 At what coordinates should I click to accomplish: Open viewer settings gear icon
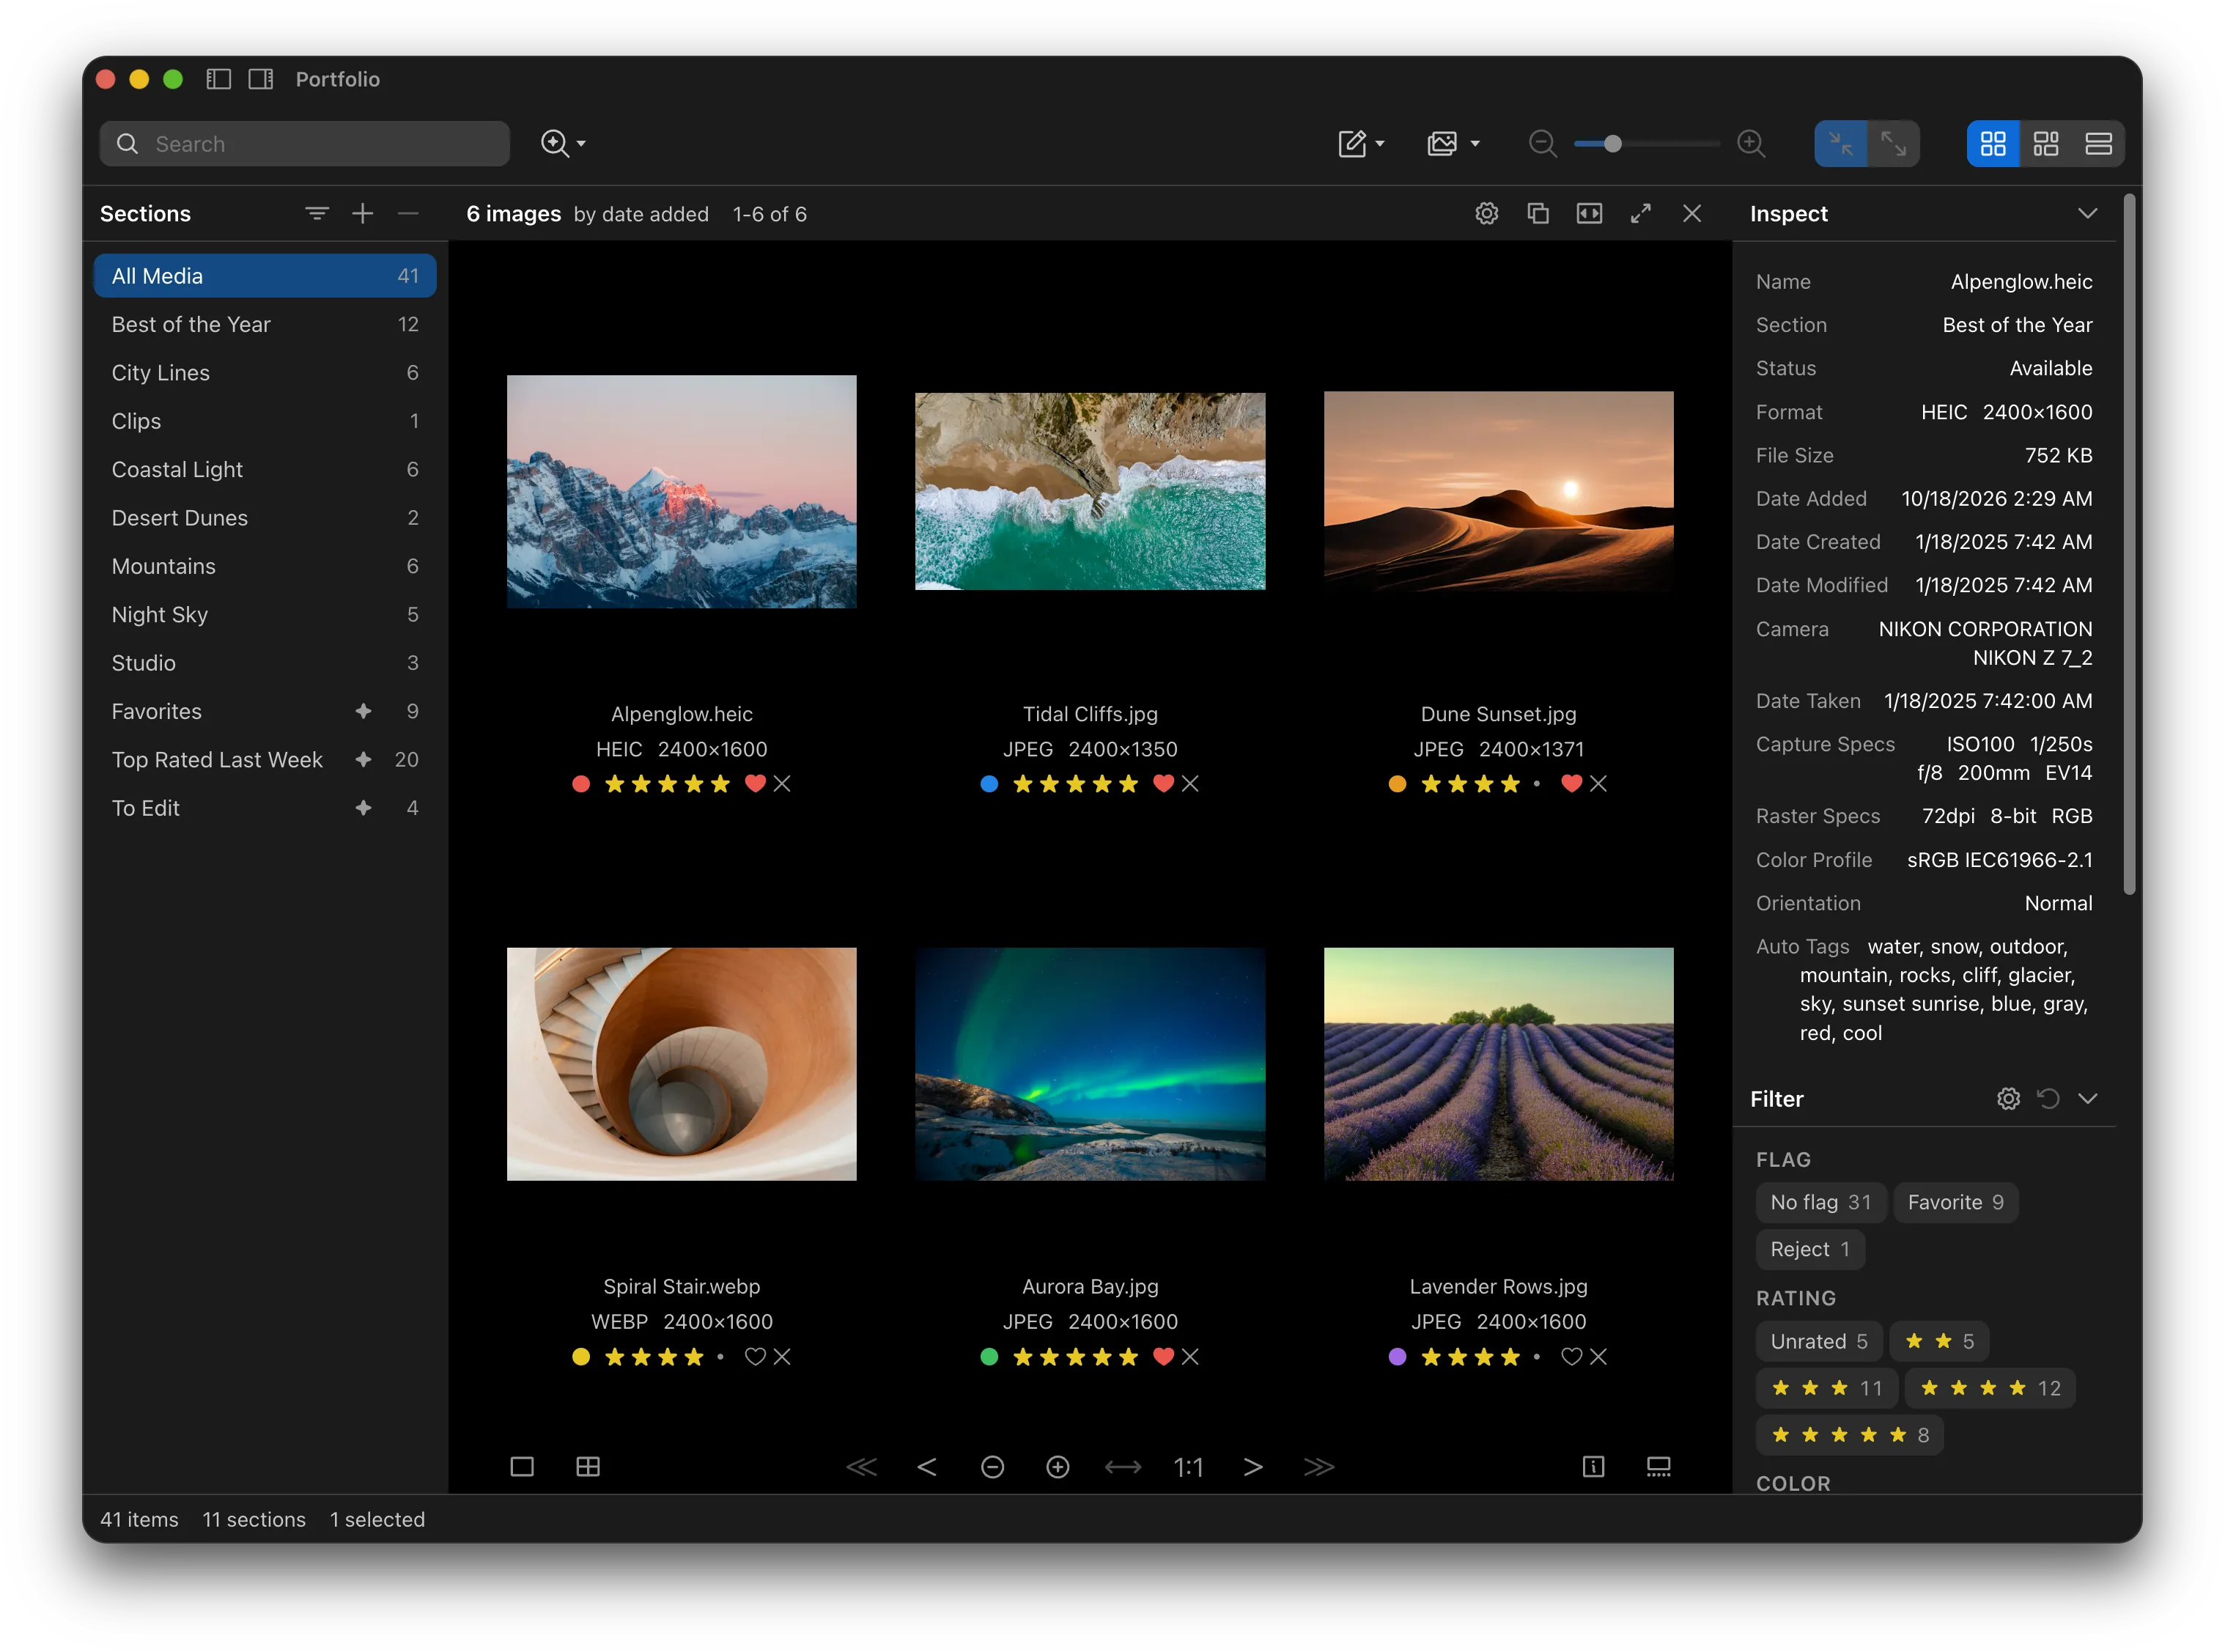pyautogui.click(x=1487, y=213)
